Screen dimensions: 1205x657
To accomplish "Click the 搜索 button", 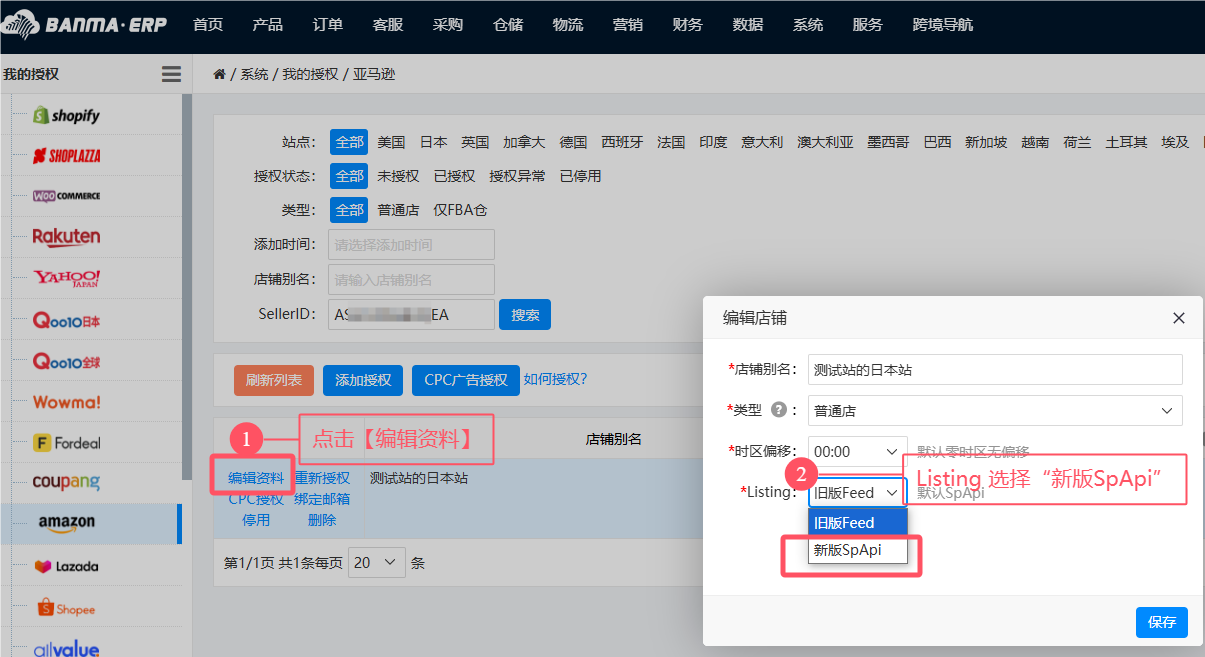I will (525, 315).
